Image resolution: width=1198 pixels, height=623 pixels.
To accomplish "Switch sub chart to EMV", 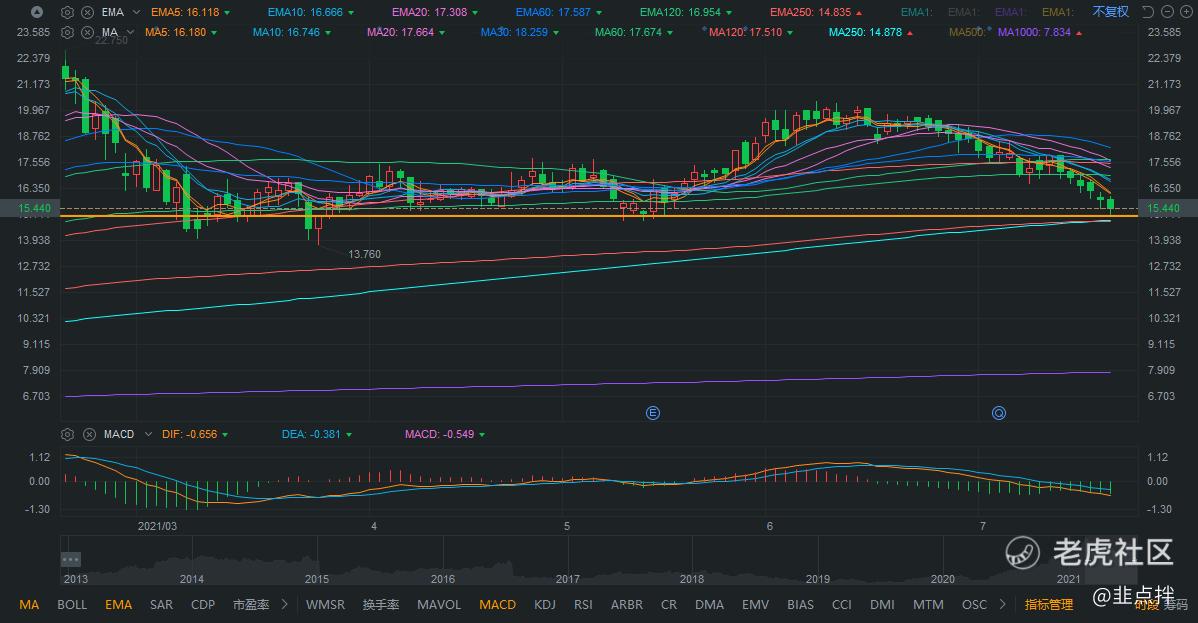I will 755,605.
